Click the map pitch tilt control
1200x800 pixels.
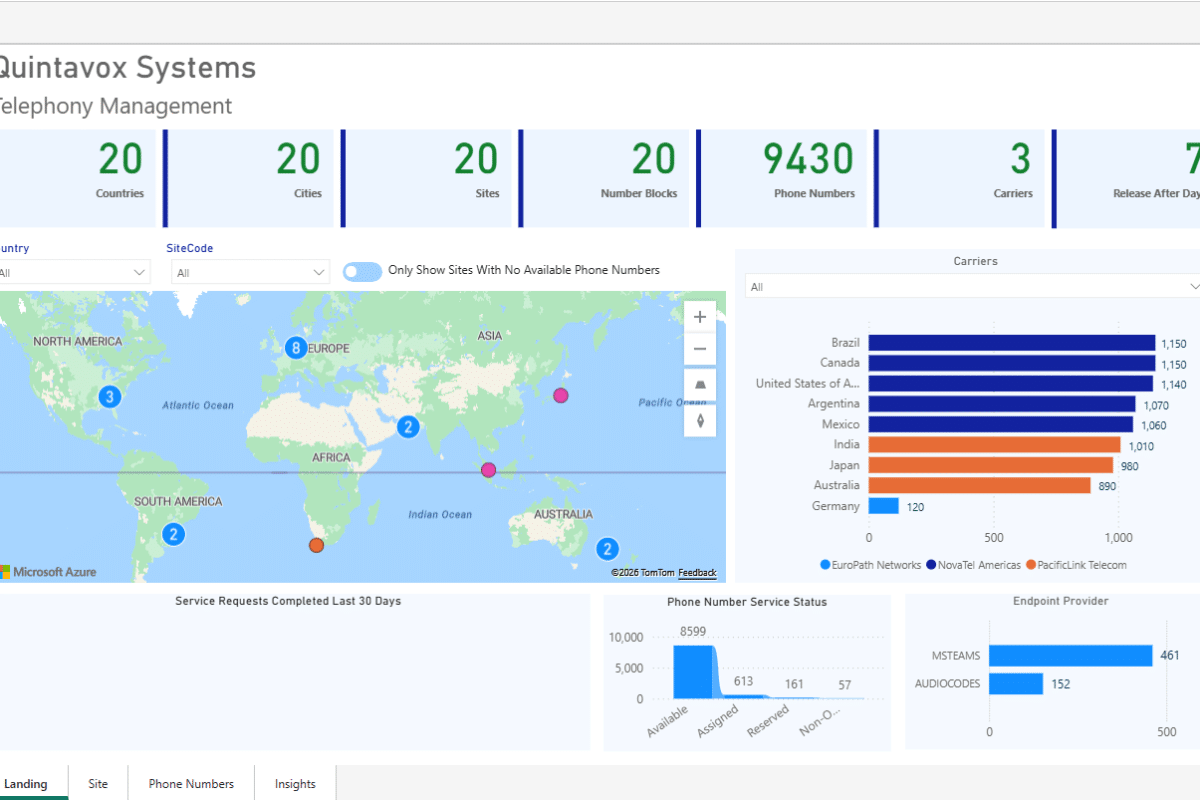[700, 385]
